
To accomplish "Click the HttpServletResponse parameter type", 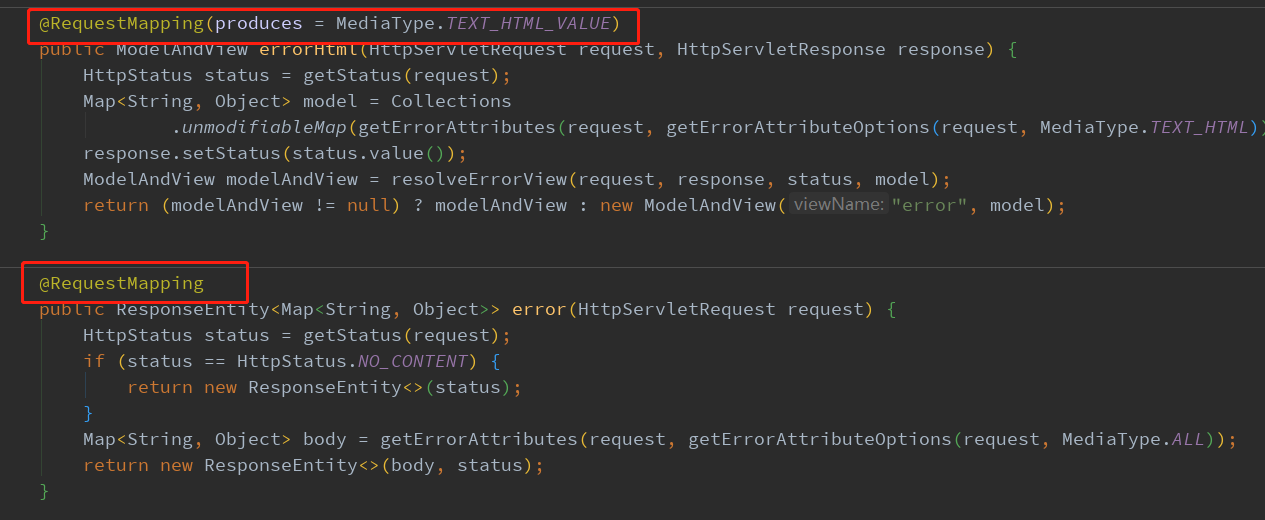I will tap(781, 49).
